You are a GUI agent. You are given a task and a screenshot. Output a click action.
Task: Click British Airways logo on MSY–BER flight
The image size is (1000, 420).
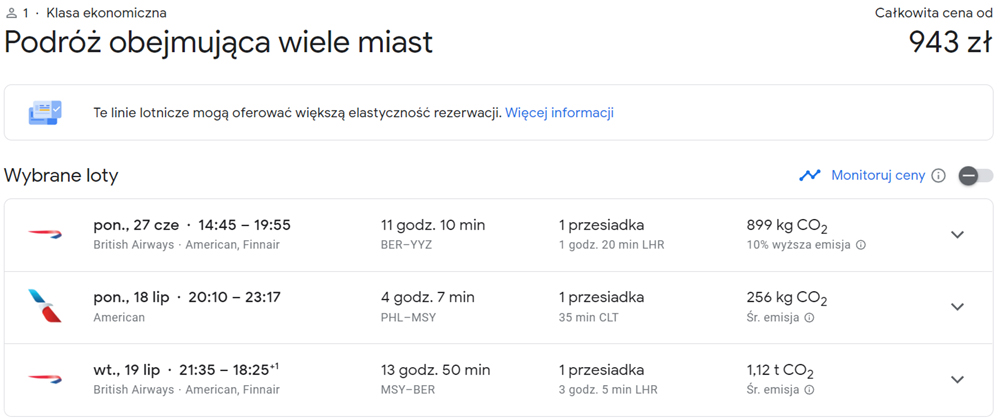45,379
